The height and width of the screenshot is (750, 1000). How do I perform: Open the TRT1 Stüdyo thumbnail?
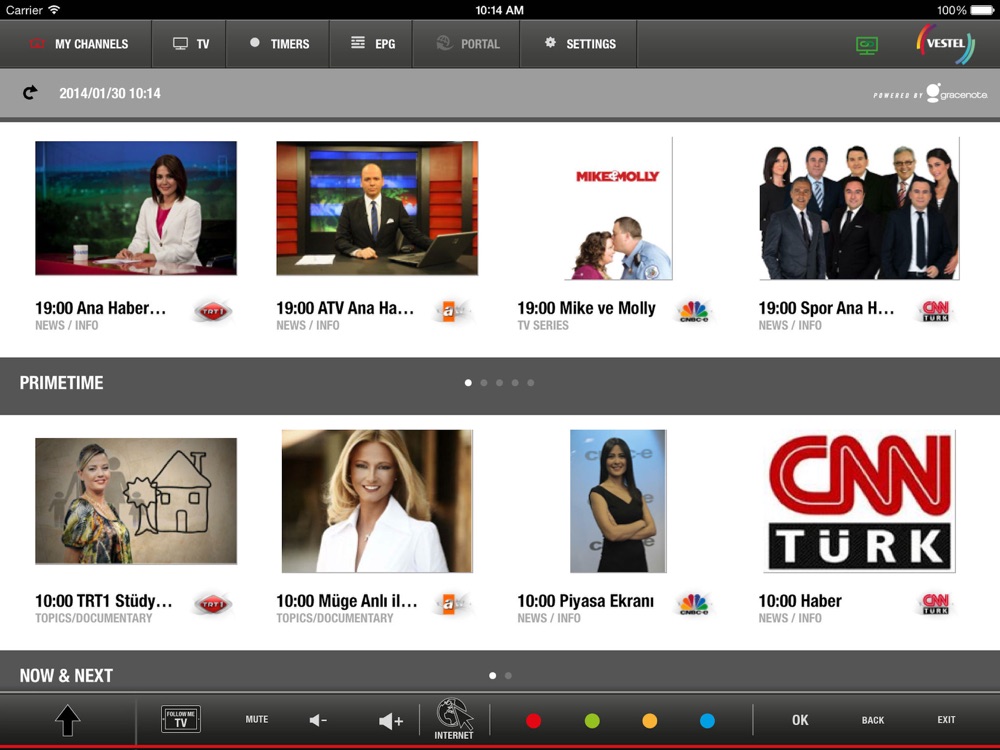coord(136,501)
